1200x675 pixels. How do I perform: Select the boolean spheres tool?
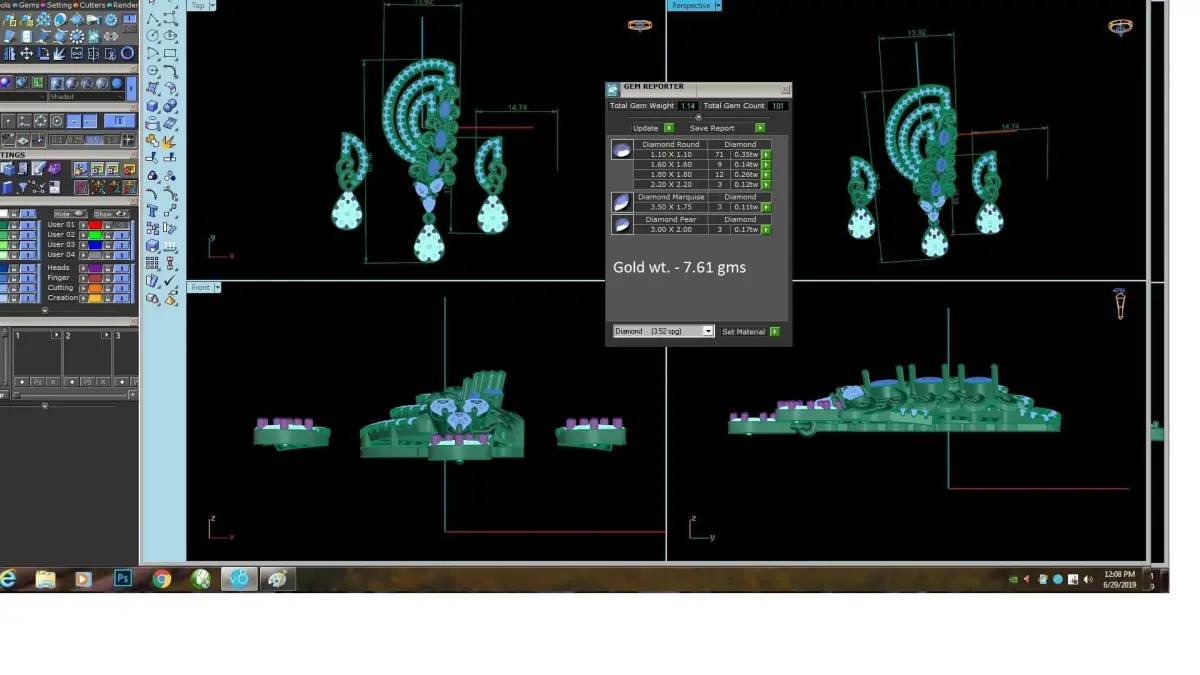(x=170, y=105)
